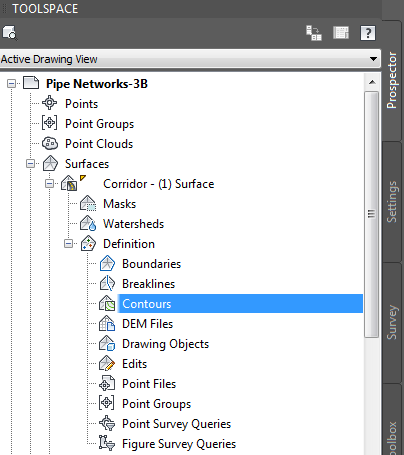
Task: Click the item view orientation toggle icon
Action: point(314,33)
